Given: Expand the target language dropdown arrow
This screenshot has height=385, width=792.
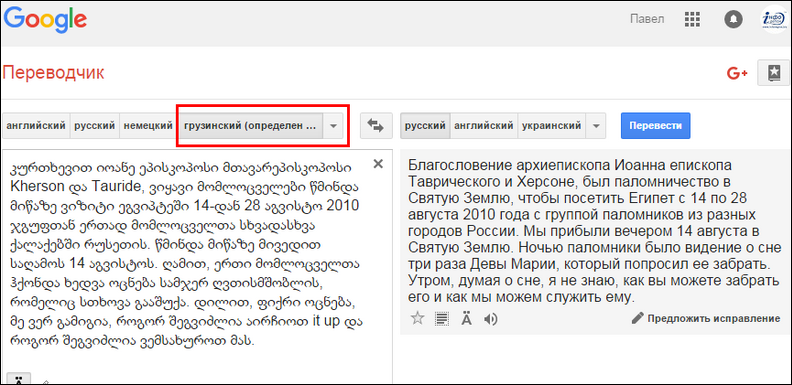Looking at the screenshot, I should 596,126.
